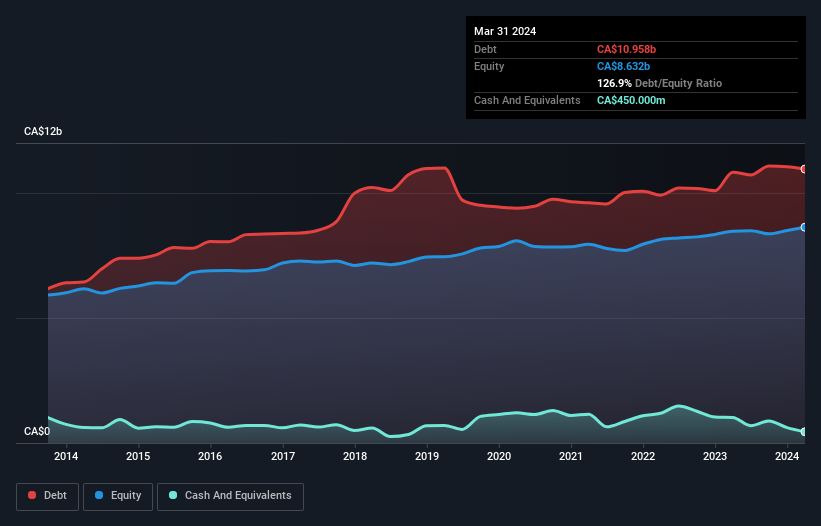Viewport: 821px width, 526px height.
Task: Toggle the Cash And Equivalents legend button
Action: [230, 496]
